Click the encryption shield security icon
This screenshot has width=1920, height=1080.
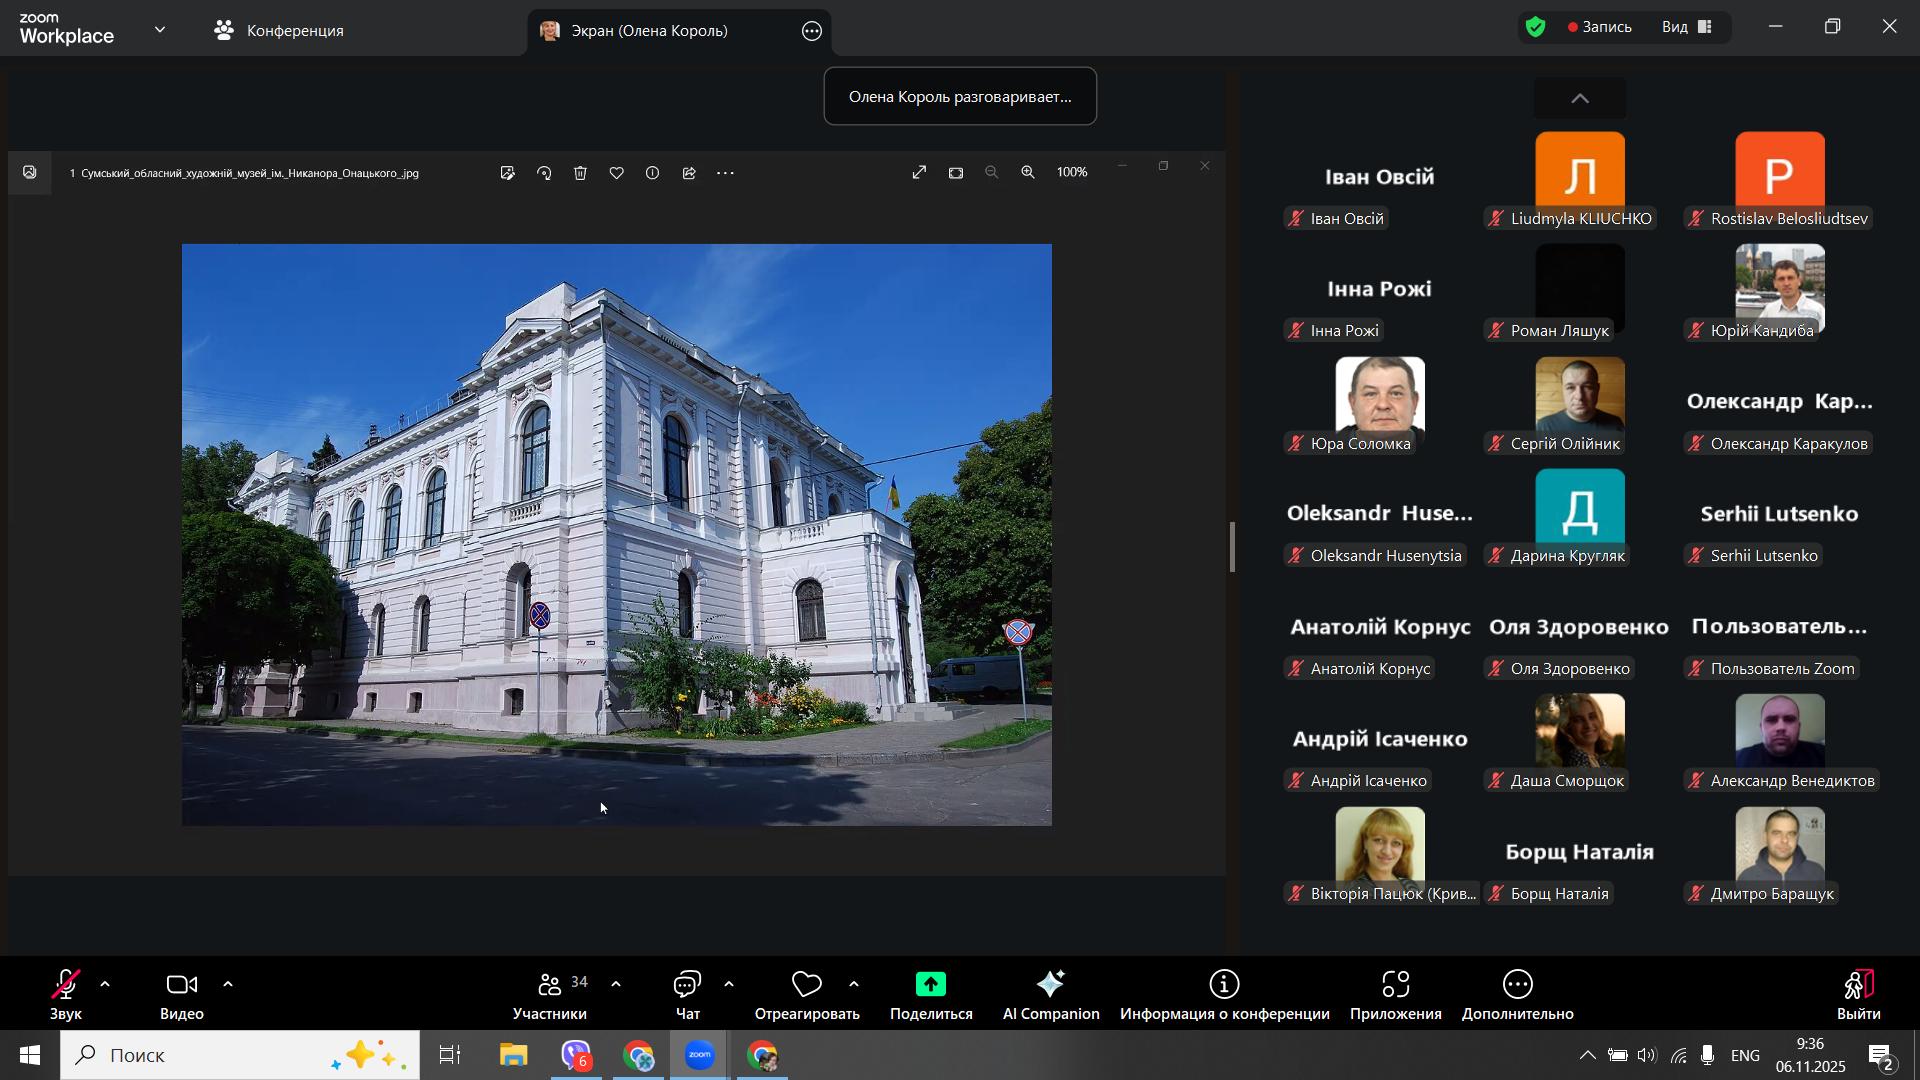point(1536,28)
